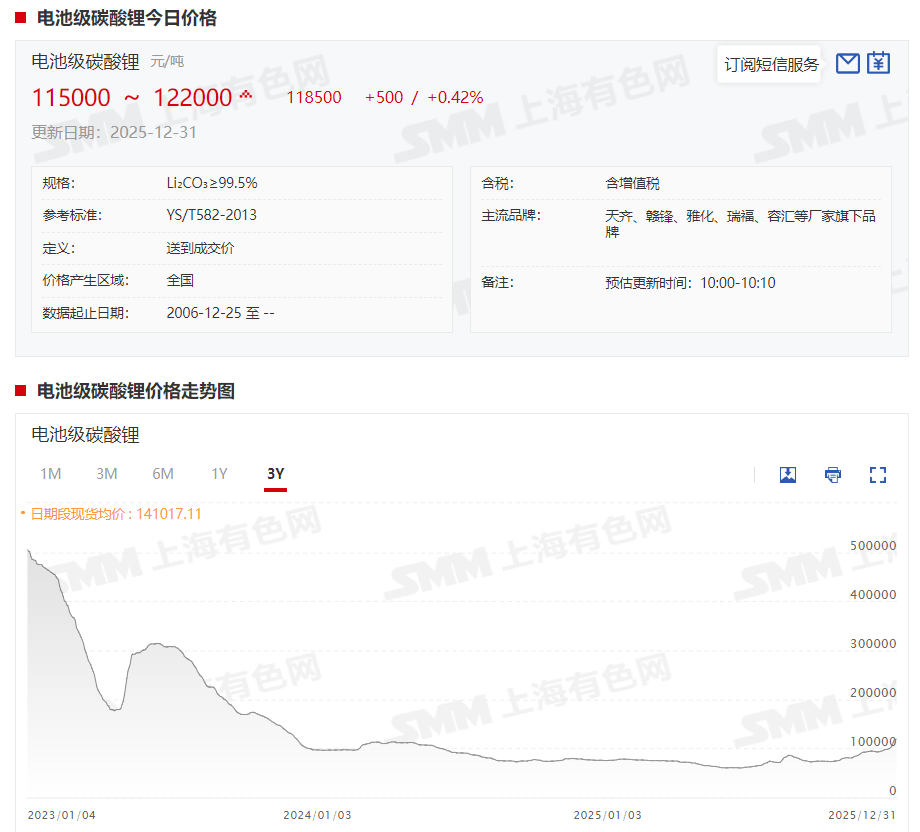Click the red price-up arrow icon
Screen dimensions: 920x832
click(246, 96)
